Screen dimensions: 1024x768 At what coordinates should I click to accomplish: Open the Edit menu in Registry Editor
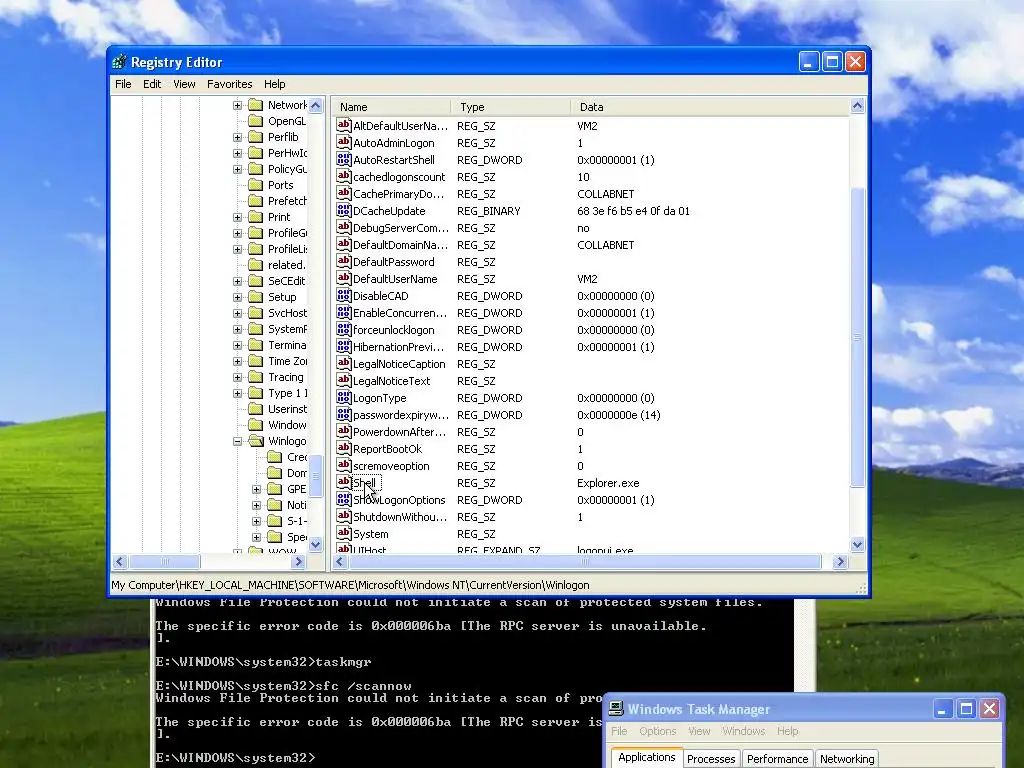[152, 84]
